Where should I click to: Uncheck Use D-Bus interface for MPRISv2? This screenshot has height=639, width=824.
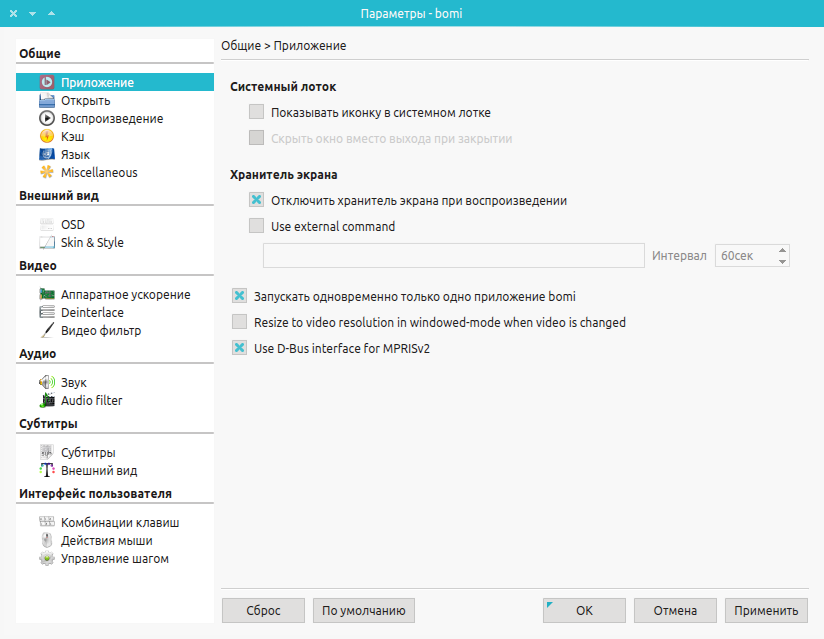click(x=240, y=347)
